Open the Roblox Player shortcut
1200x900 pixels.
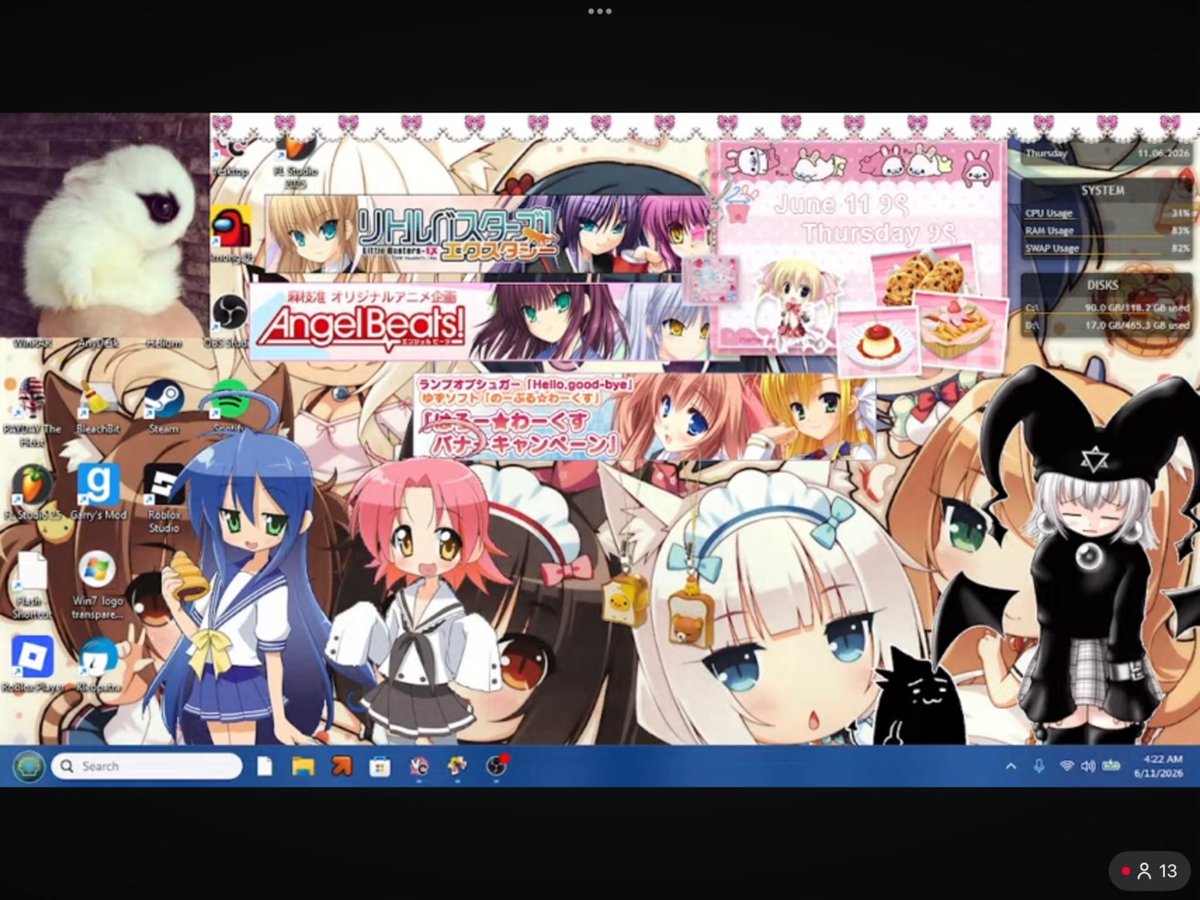point(32,657)
